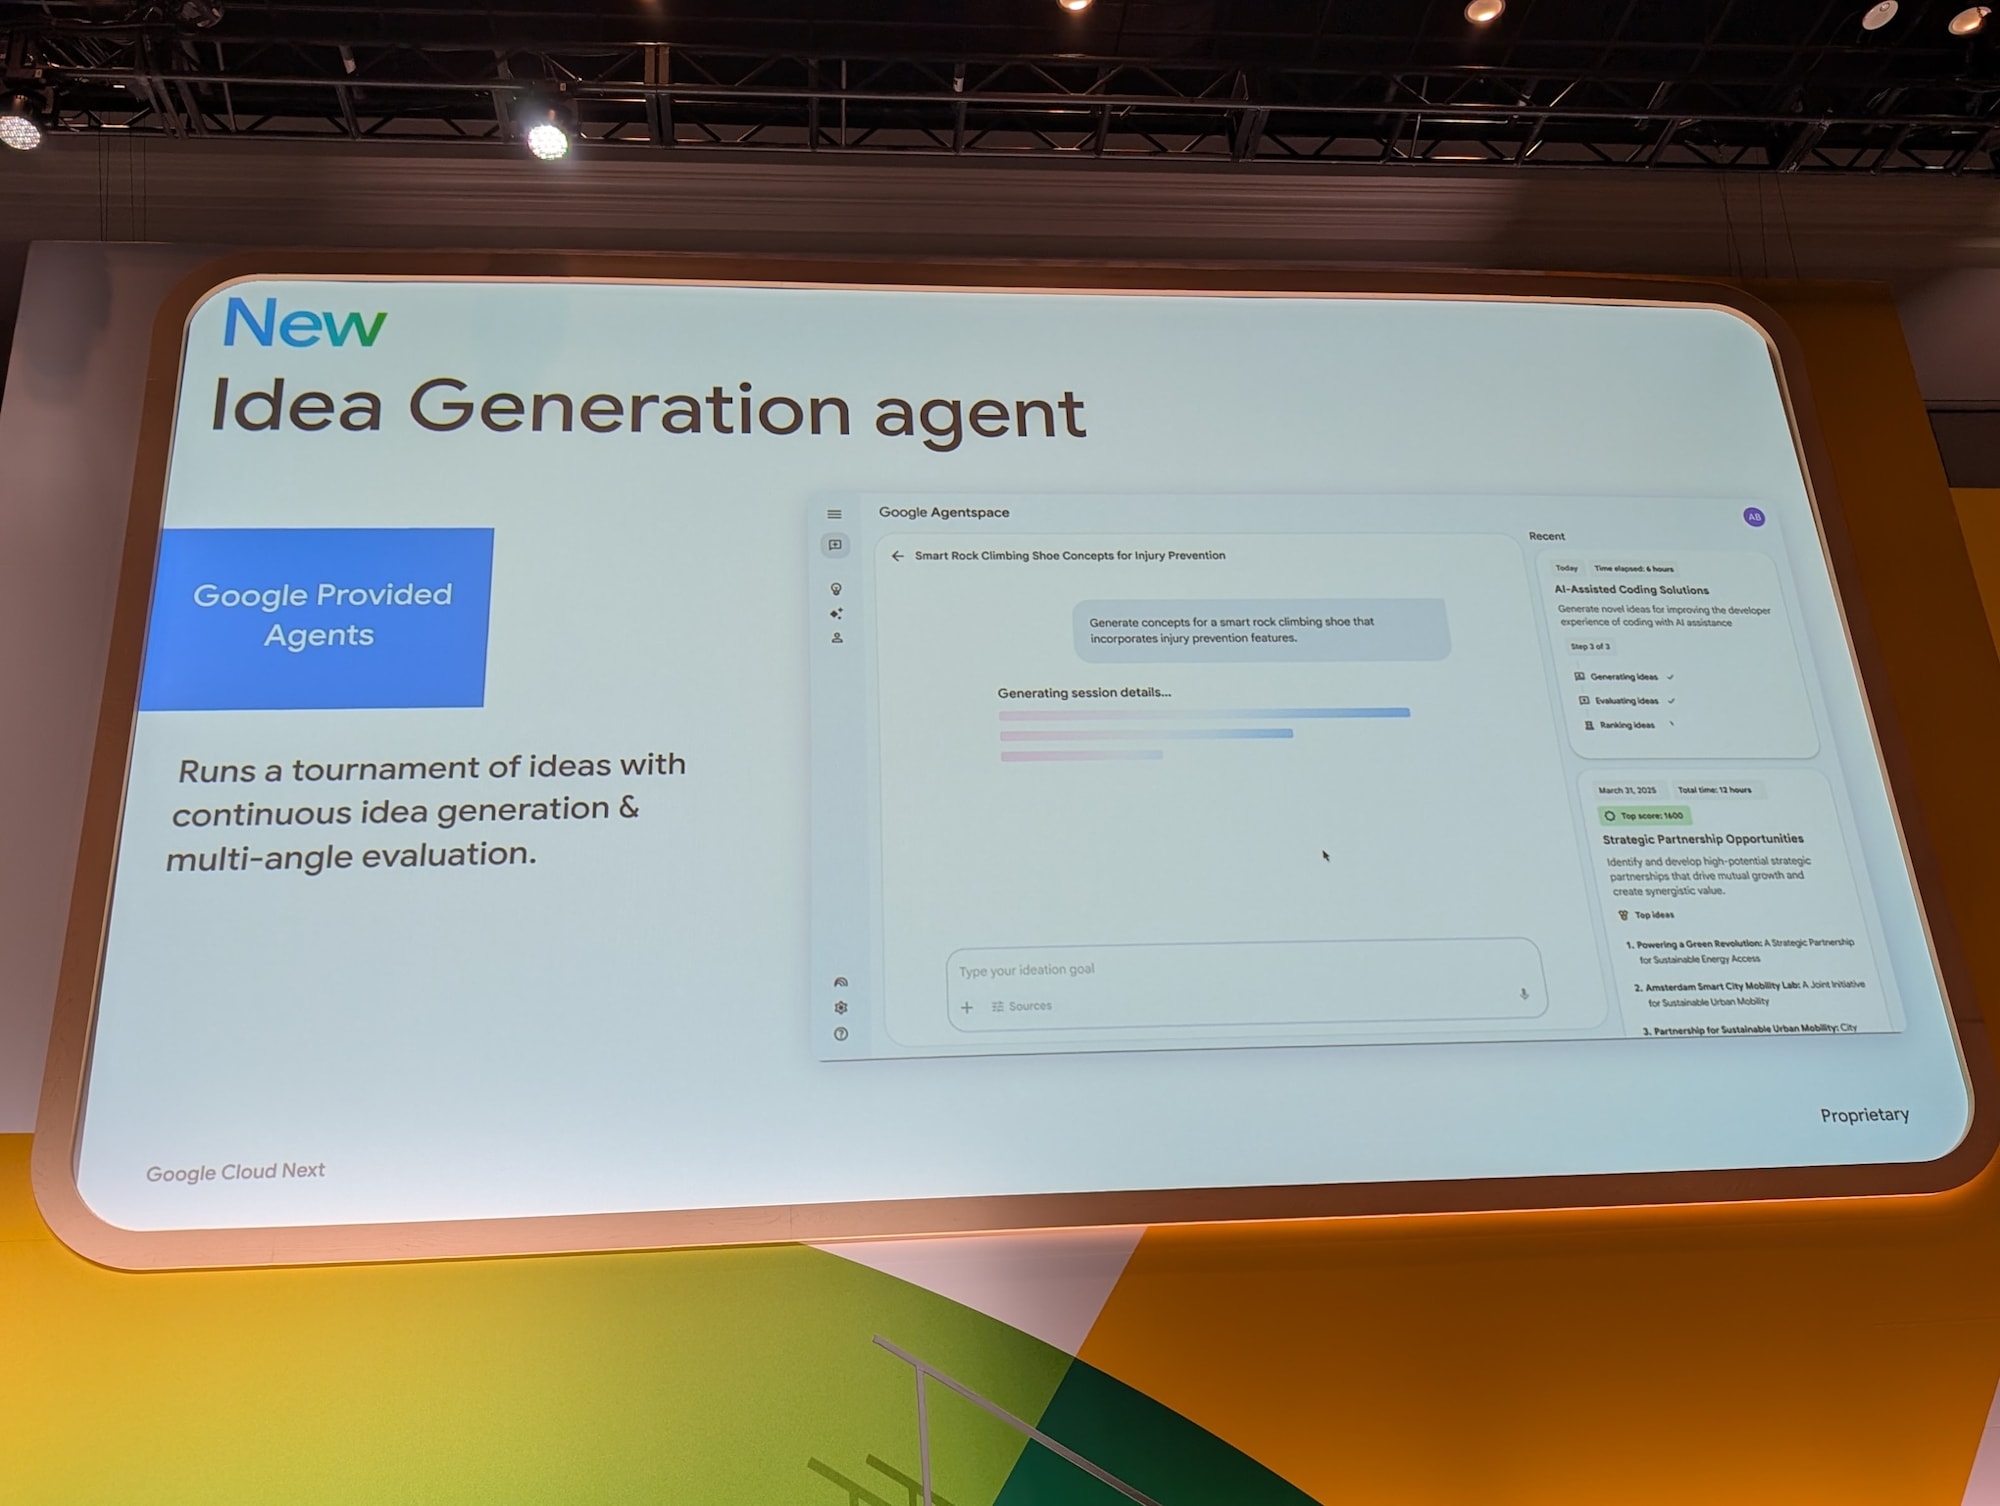Select the new chat icon in the sidebar

[x=835, y=545]
